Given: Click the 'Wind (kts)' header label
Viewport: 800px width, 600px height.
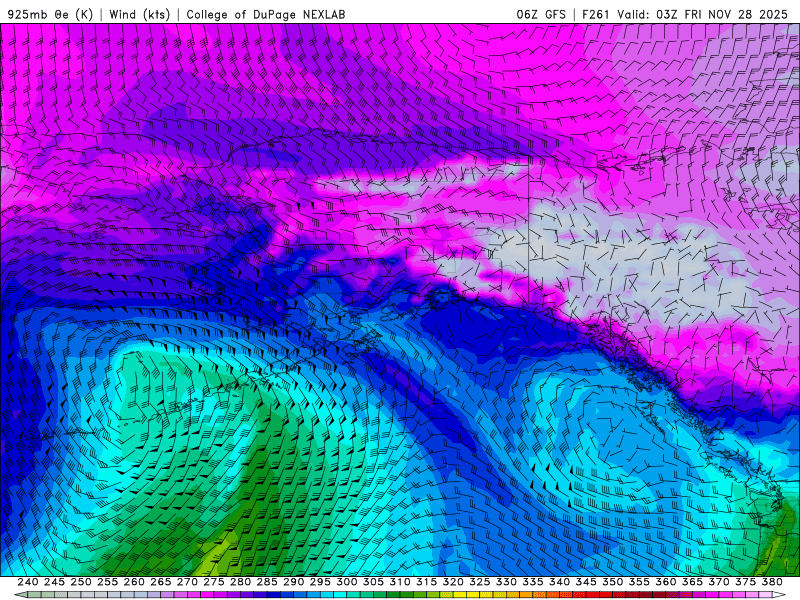Looking at the screenshot, I should coord(140,14).
